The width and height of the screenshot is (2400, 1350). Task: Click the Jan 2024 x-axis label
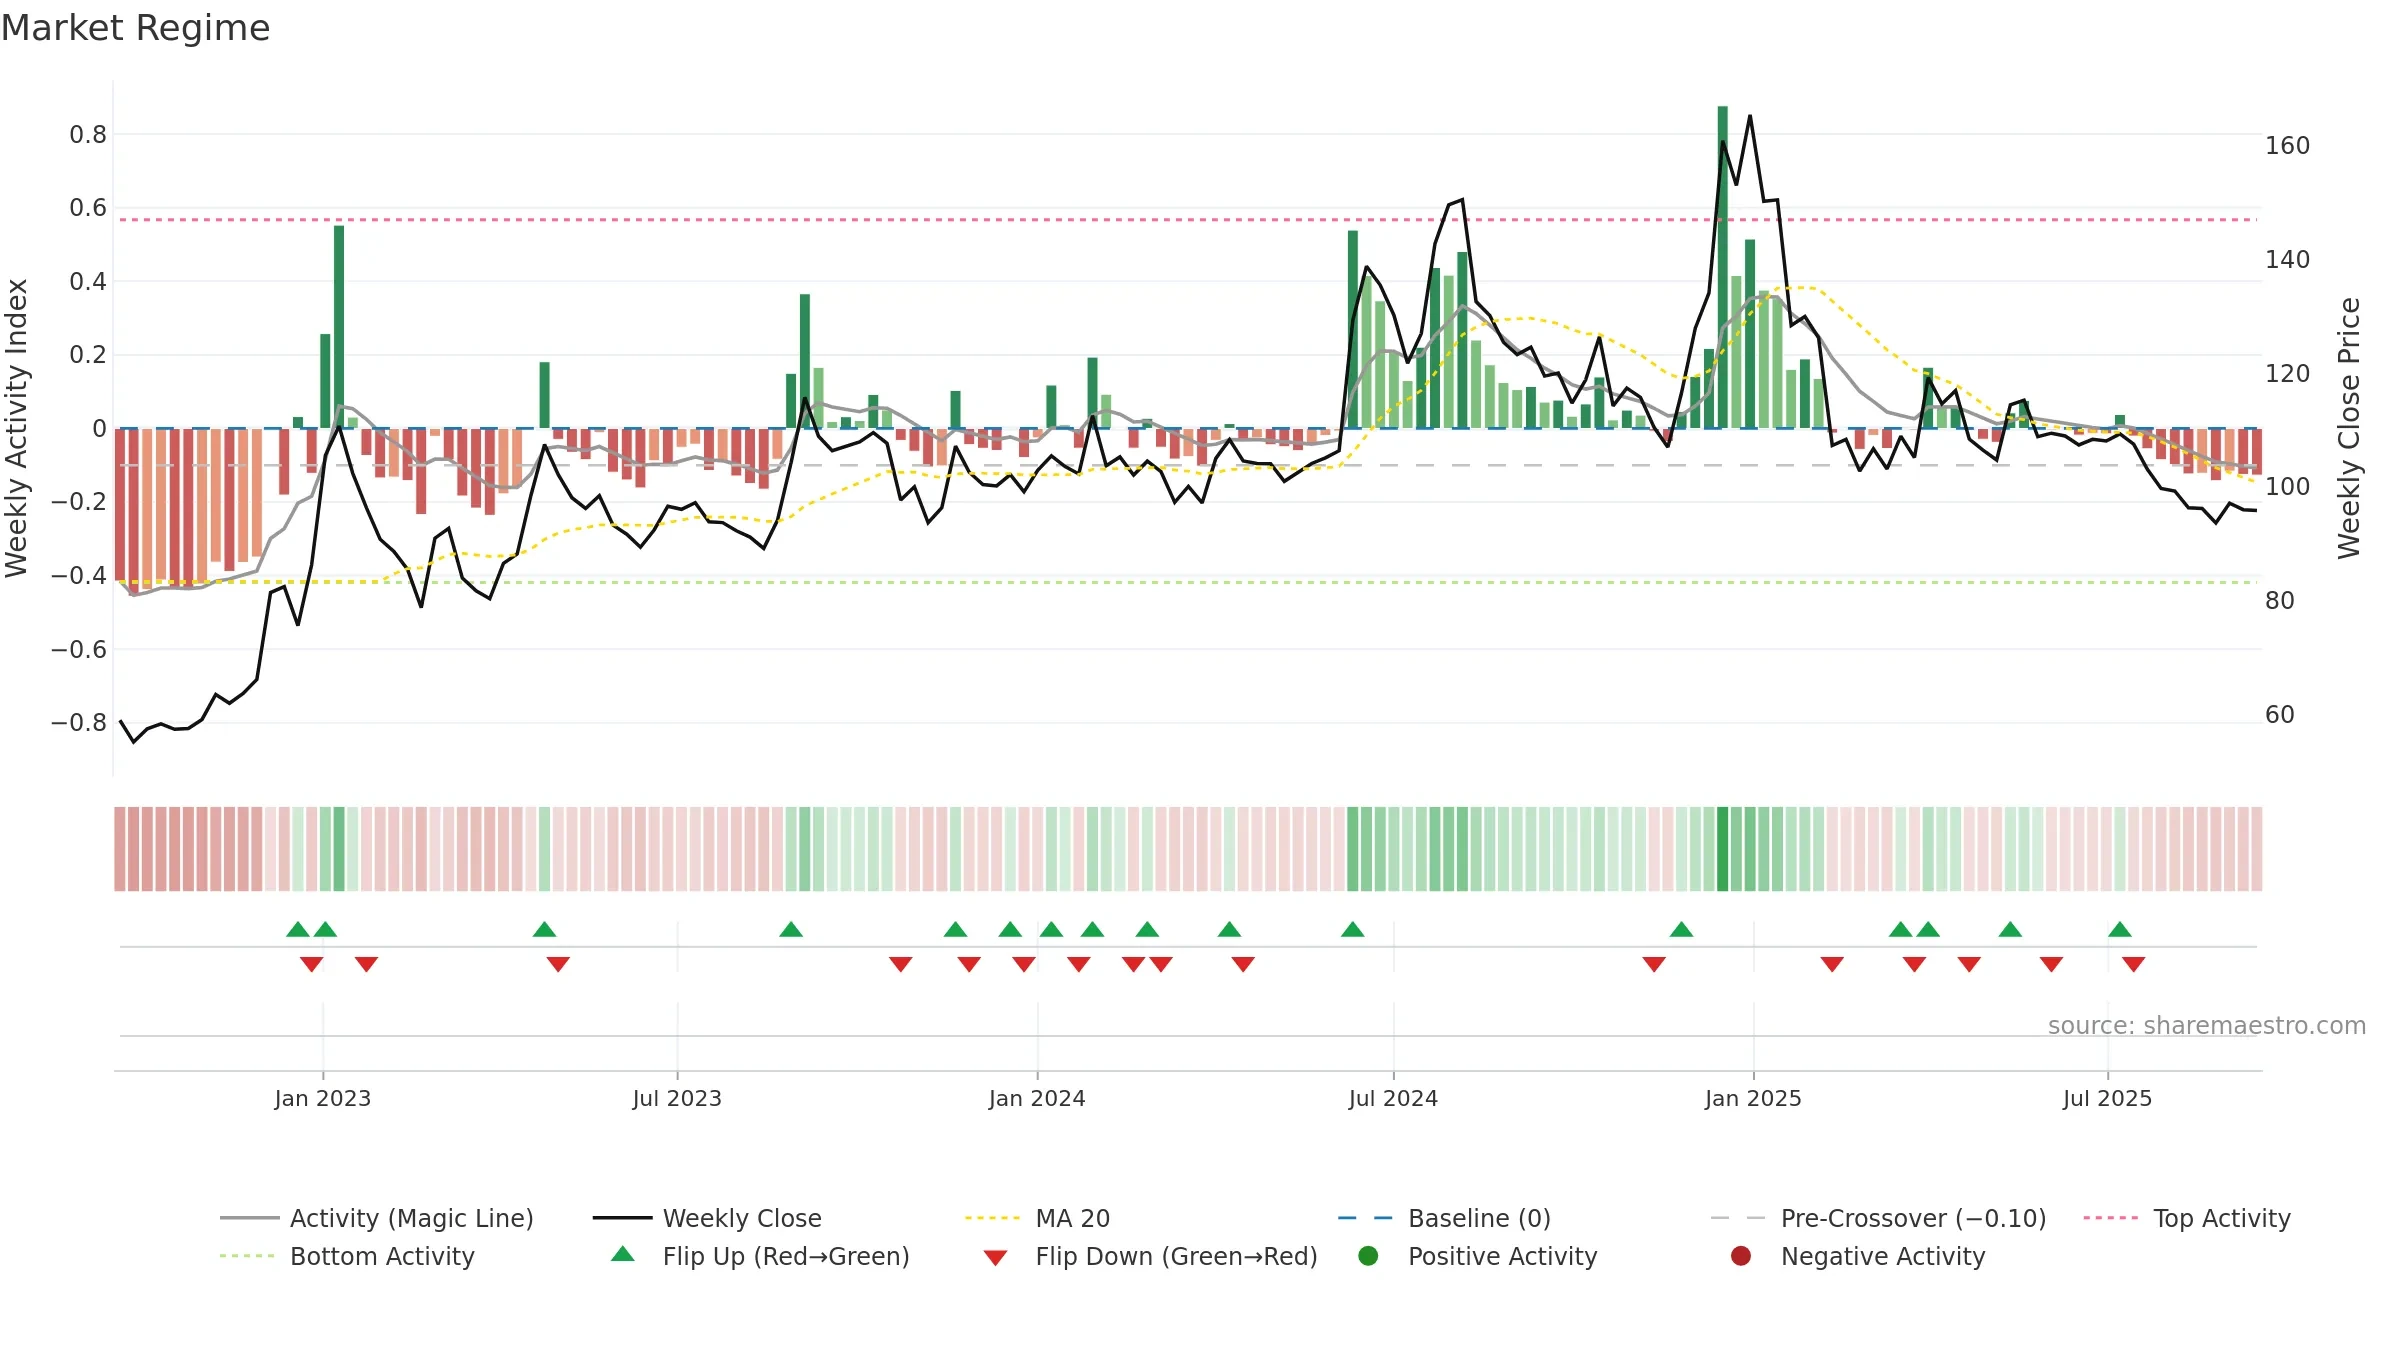point(1037,1098)
